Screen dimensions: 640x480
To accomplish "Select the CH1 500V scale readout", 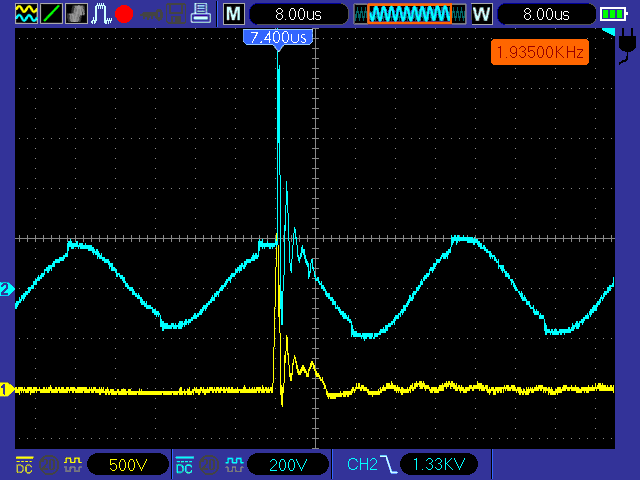I will 128,464.
